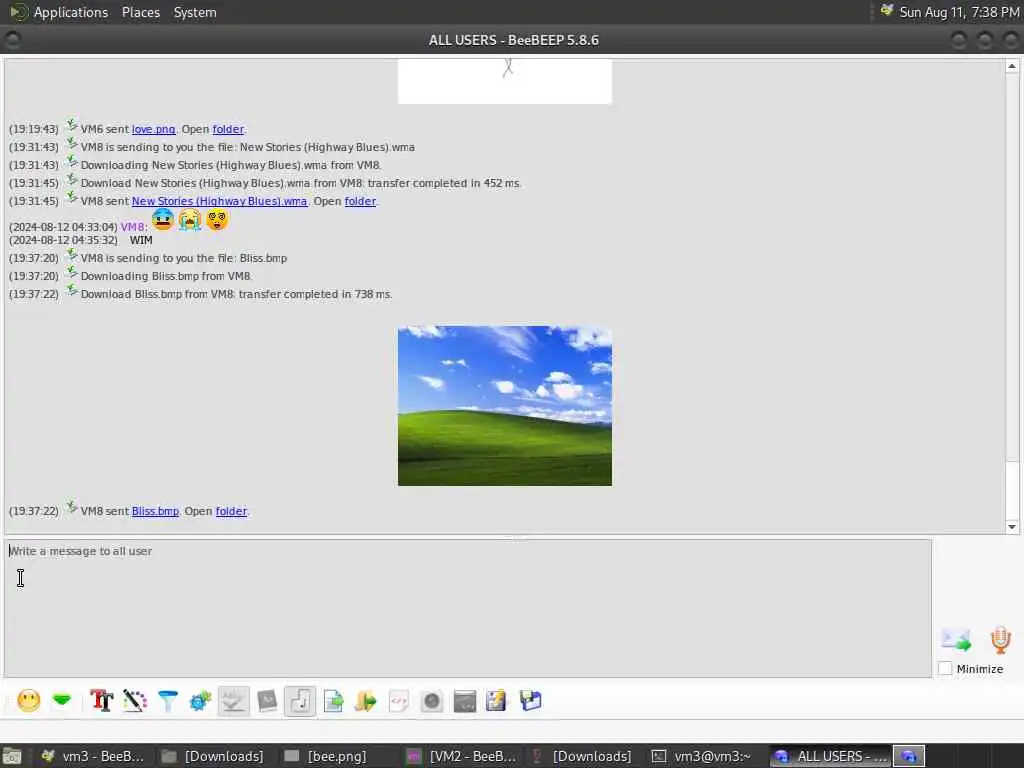Toggle the spell checking toolbar button

(x=233, y=701)
